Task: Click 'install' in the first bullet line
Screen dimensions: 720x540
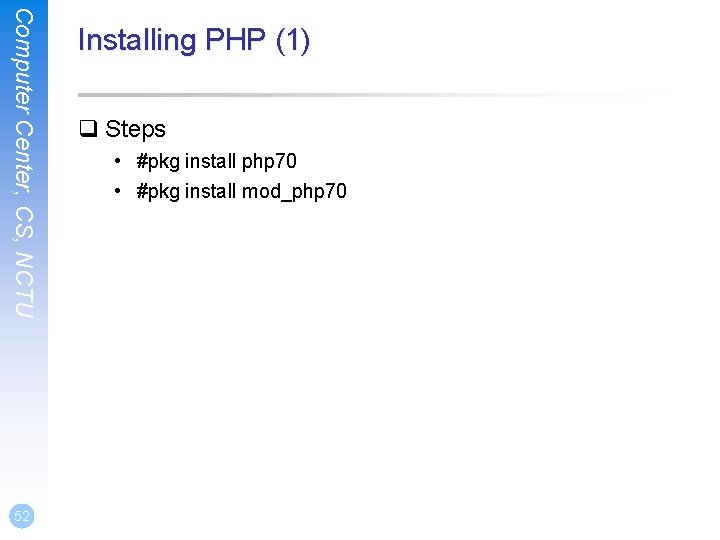Action: coord(211,161)
